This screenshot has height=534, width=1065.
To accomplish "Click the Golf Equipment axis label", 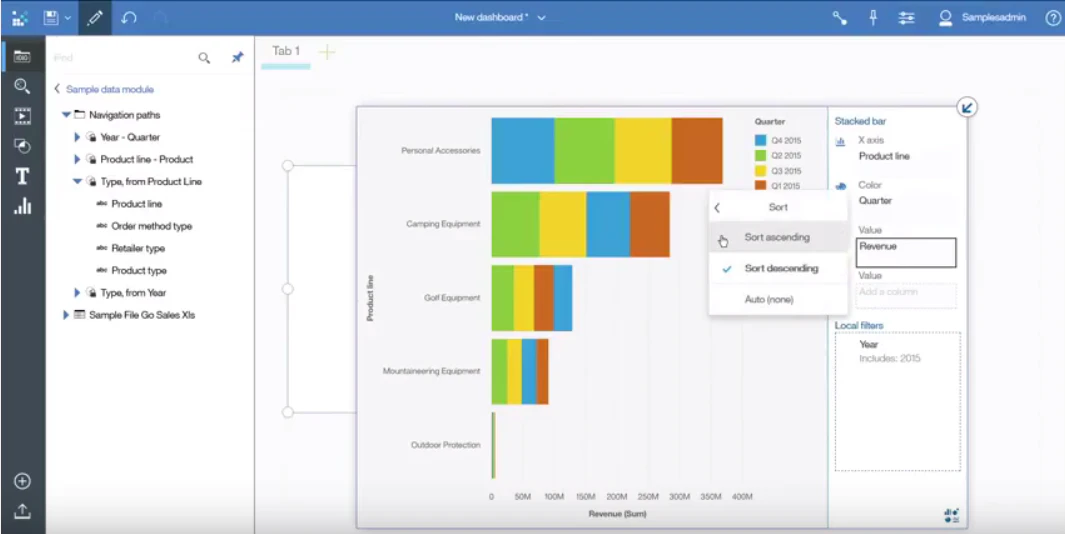I will coord(452,298).
